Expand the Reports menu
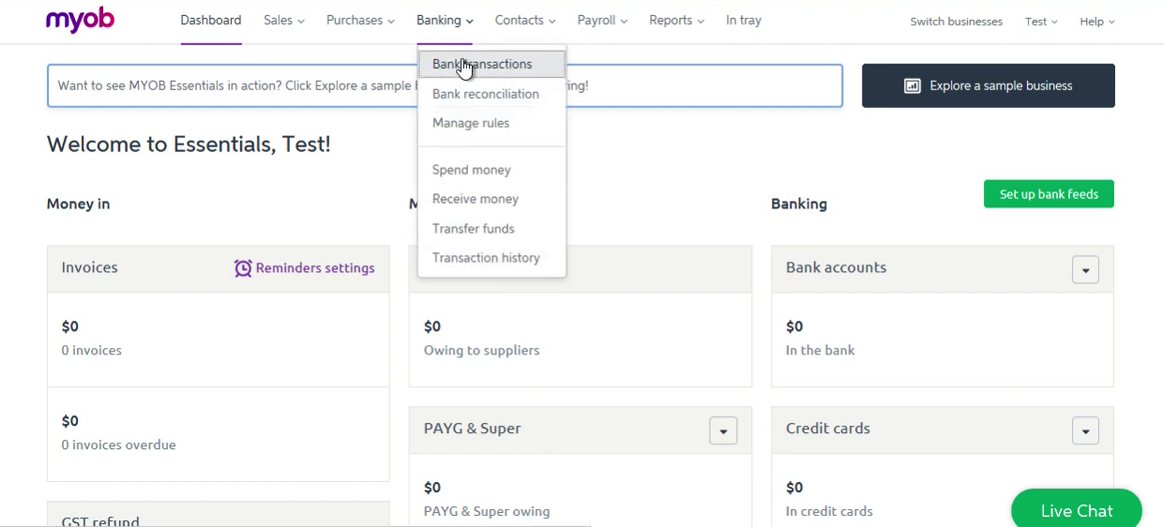 pos(677,21)
